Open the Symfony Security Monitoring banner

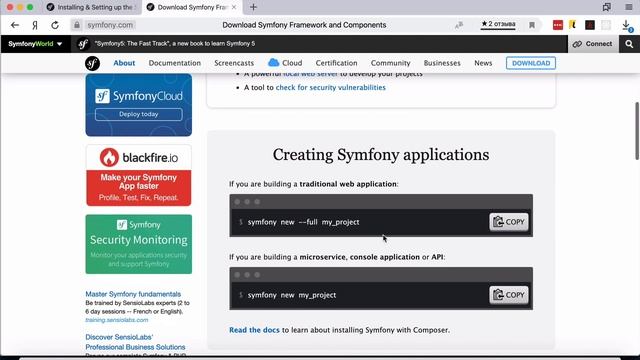[x=139, y=244]
